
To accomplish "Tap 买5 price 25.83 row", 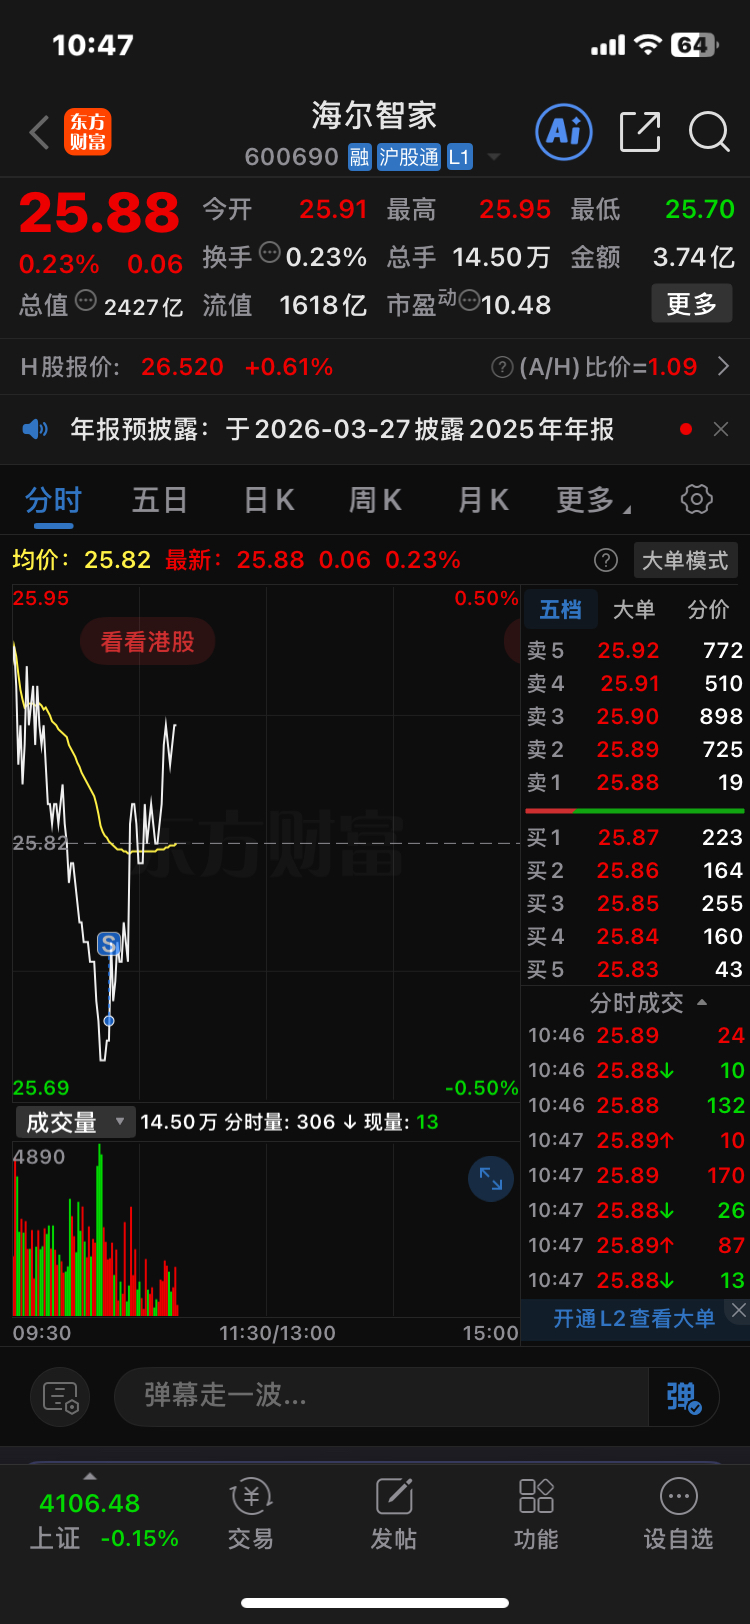I will point(634,970).
